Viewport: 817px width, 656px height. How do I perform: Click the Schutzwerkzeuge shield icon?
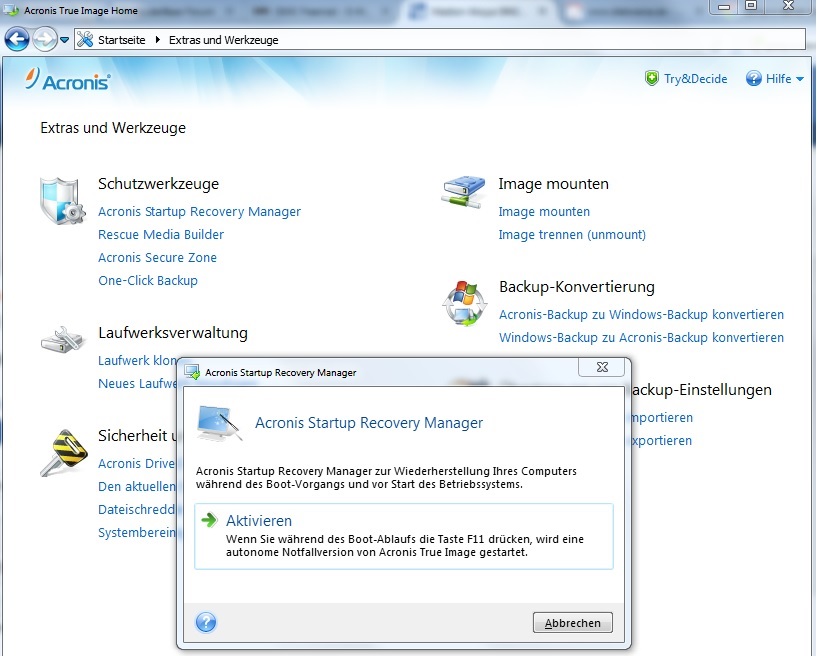63,201
